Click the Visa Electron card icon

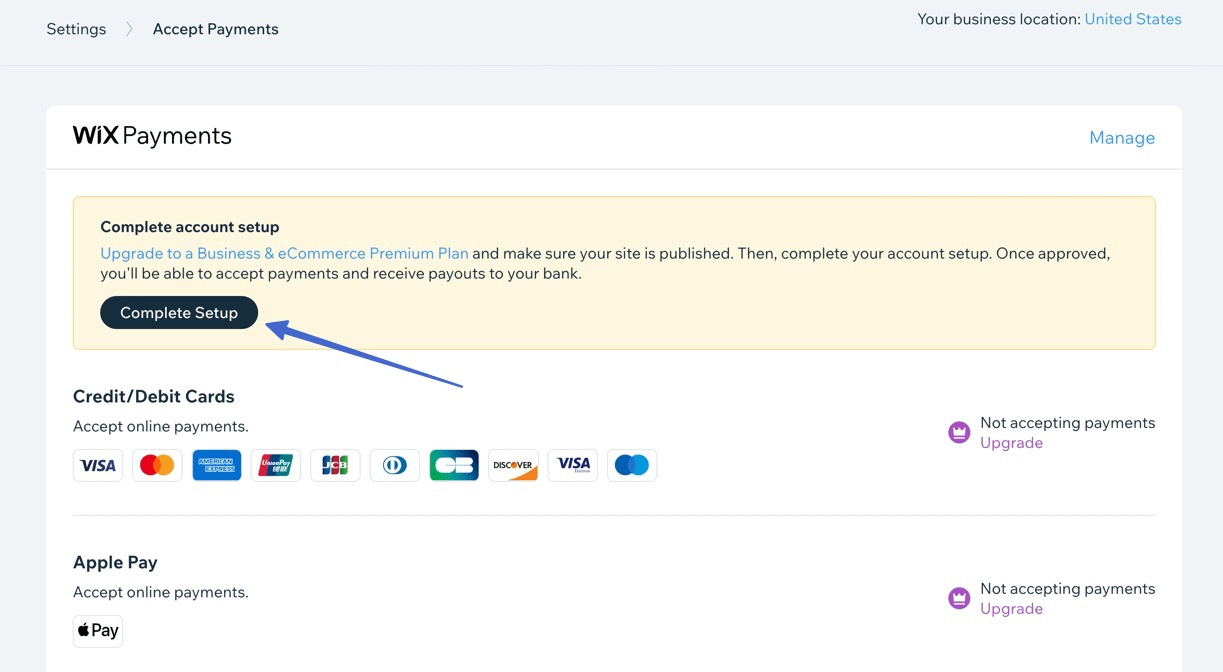click(x=572, y=464)
